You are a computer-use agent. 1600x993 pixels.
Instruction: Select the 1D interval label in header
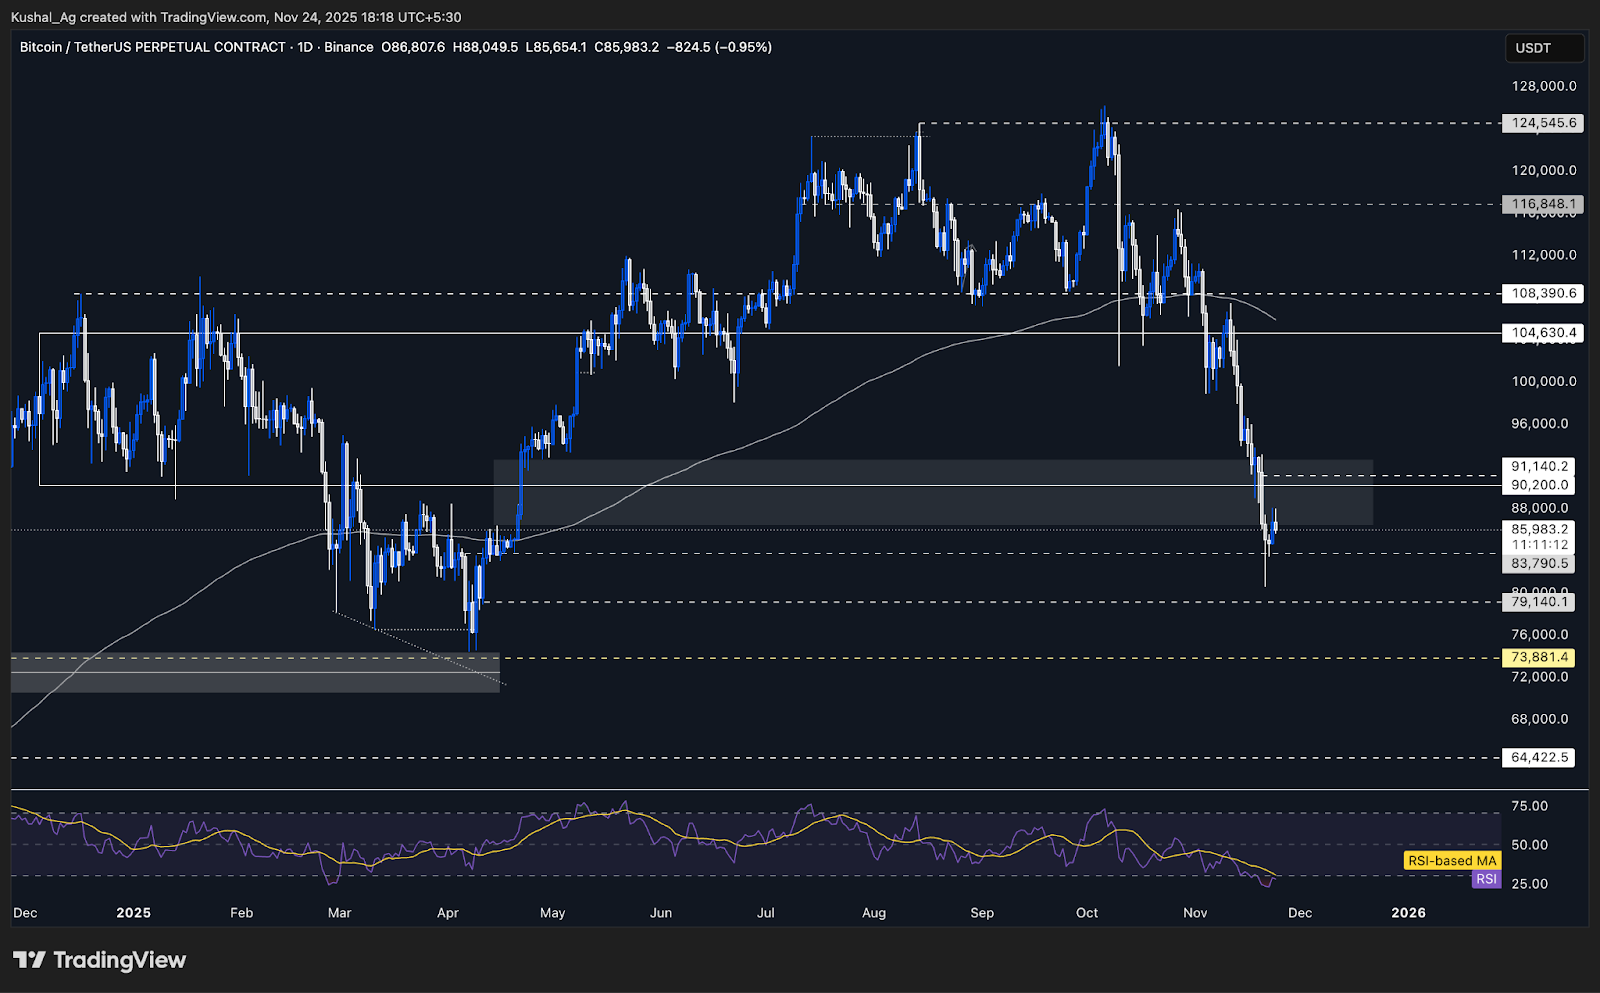click(x=305, y=47)
